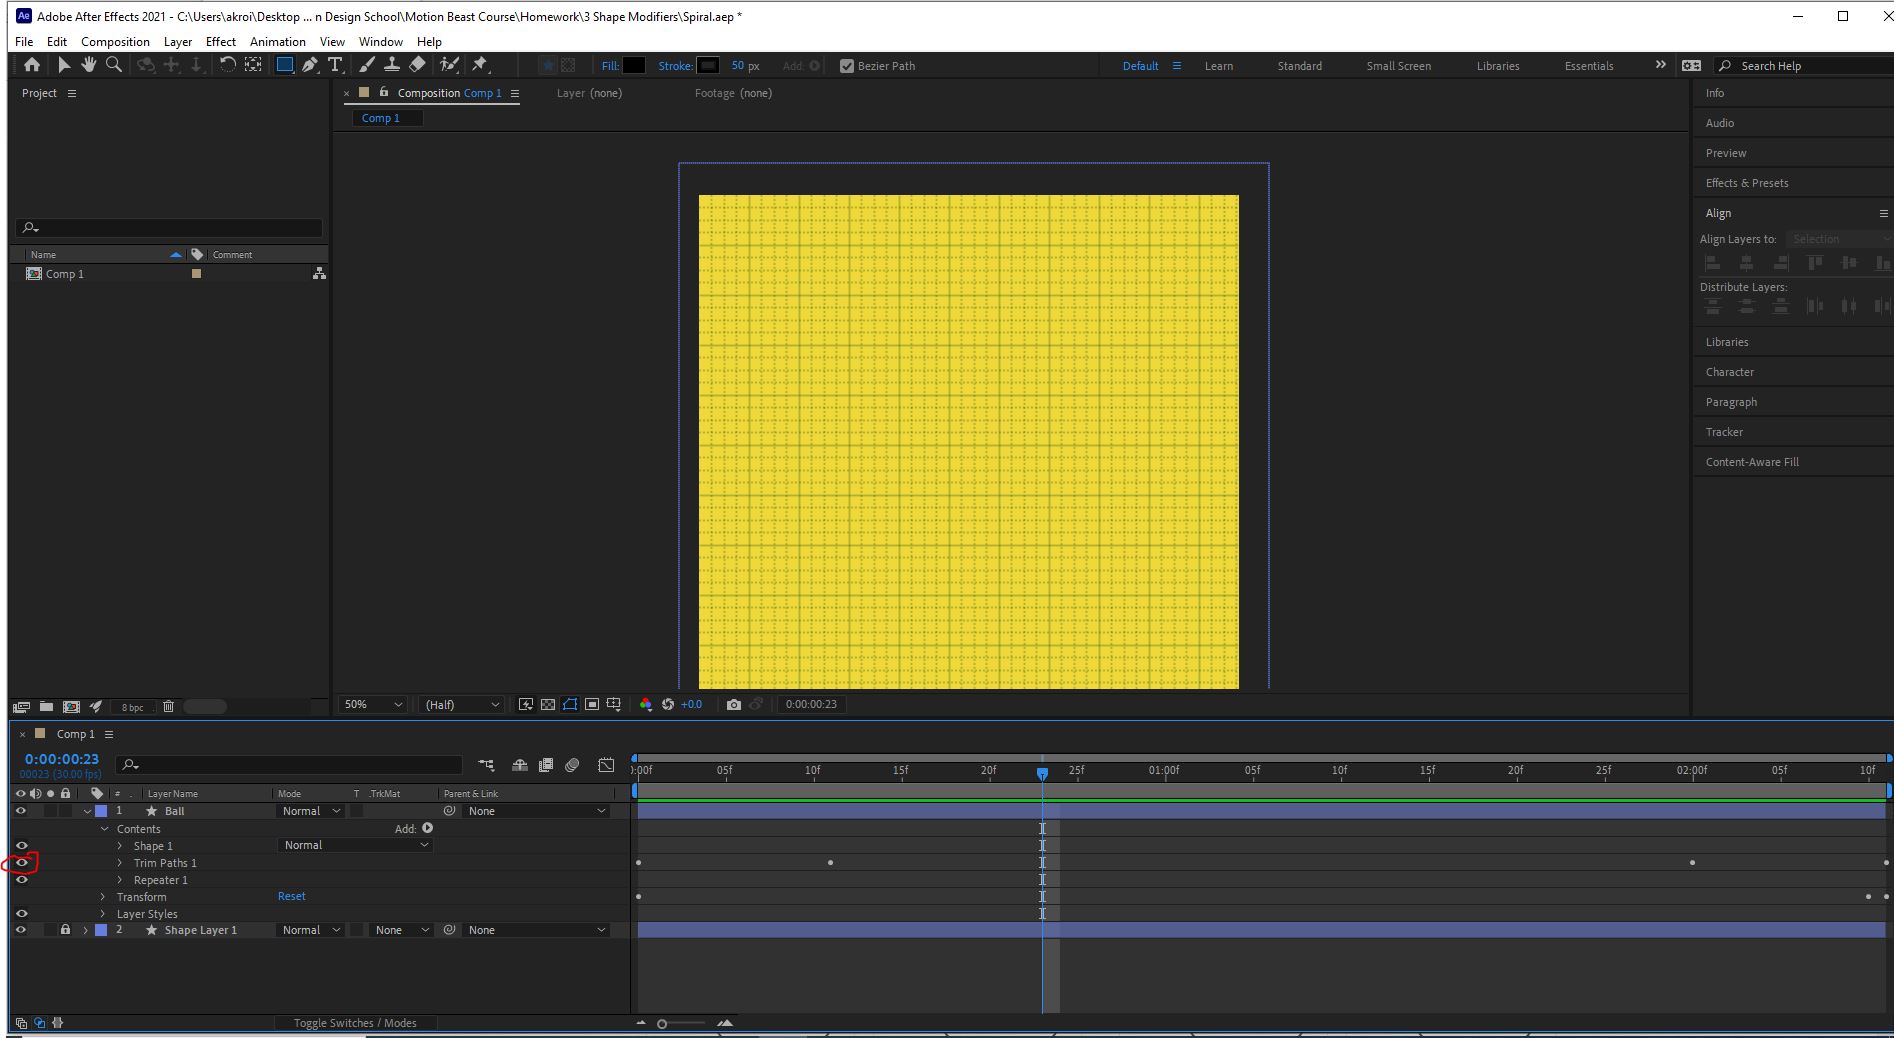Hide the Trim Paths 1 visibility eye
This screenshot has height=1038, width=1894.
click(21, 862)
